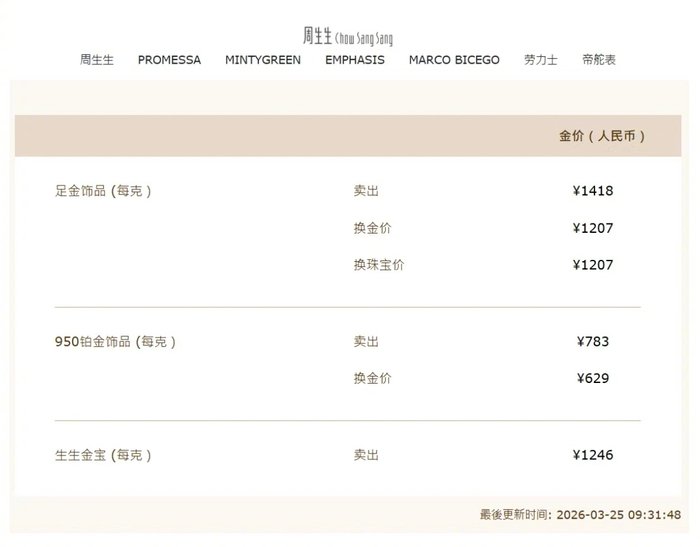The width and height of the screenshot is (700, 547).
Task: Click the Chow Sang Sang logo
Action: tap(348, 36)
